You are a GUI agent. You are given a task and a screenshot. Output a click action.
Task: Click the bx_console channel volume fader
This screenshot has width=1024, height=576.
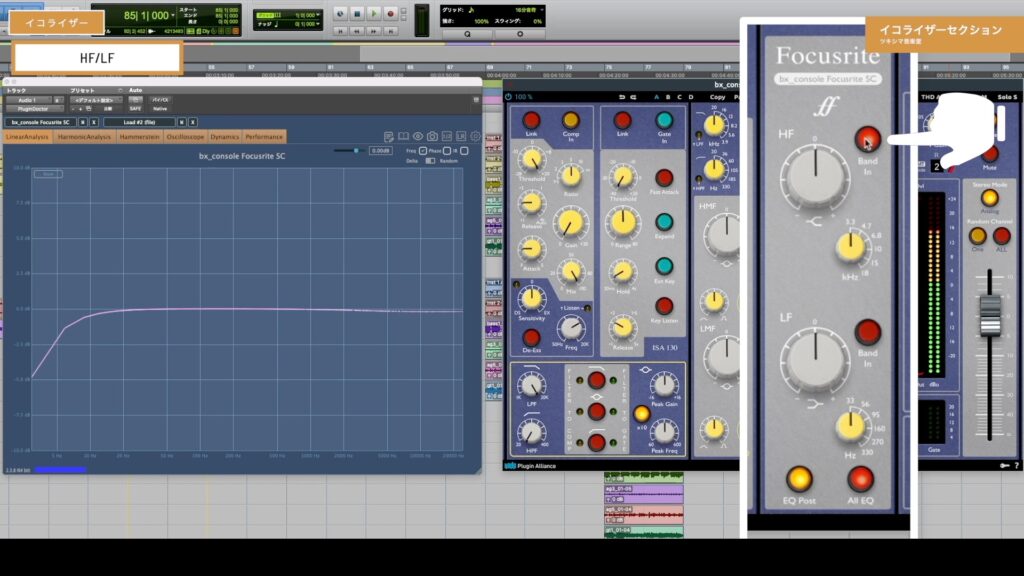[990, 316]
